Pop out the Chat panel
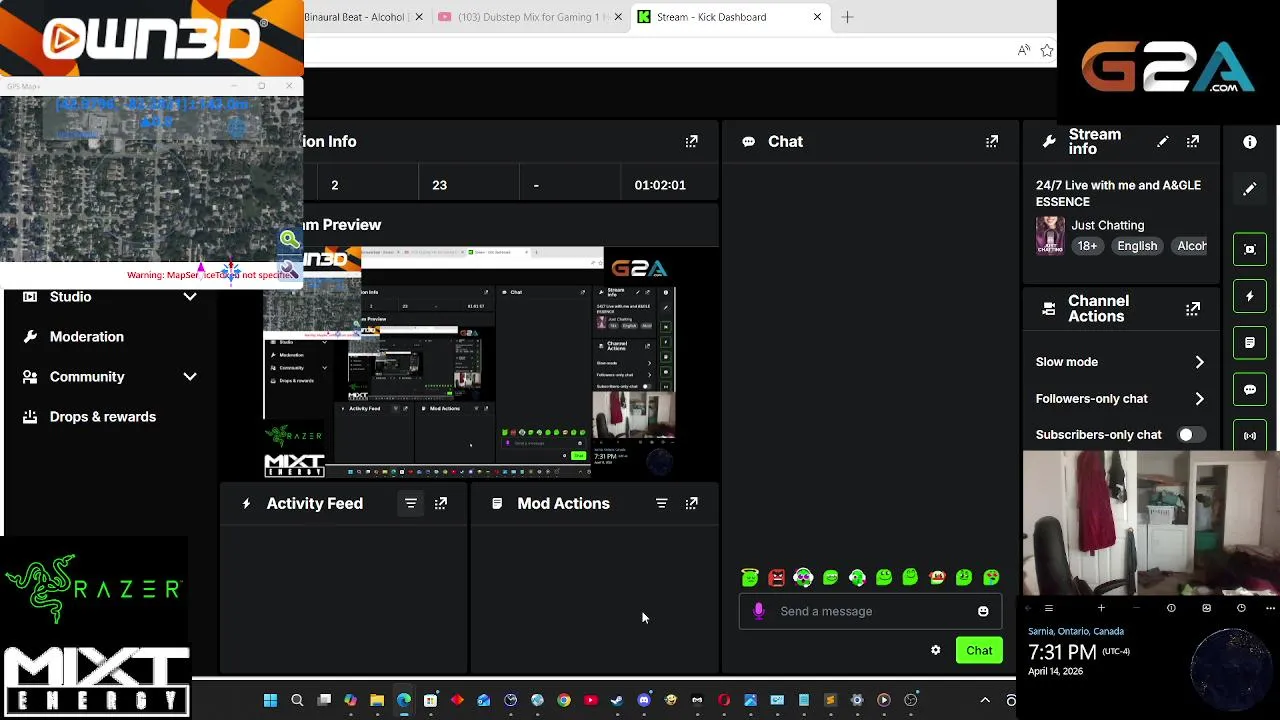This screenshot has width=1280, height=720. [992, 142]
